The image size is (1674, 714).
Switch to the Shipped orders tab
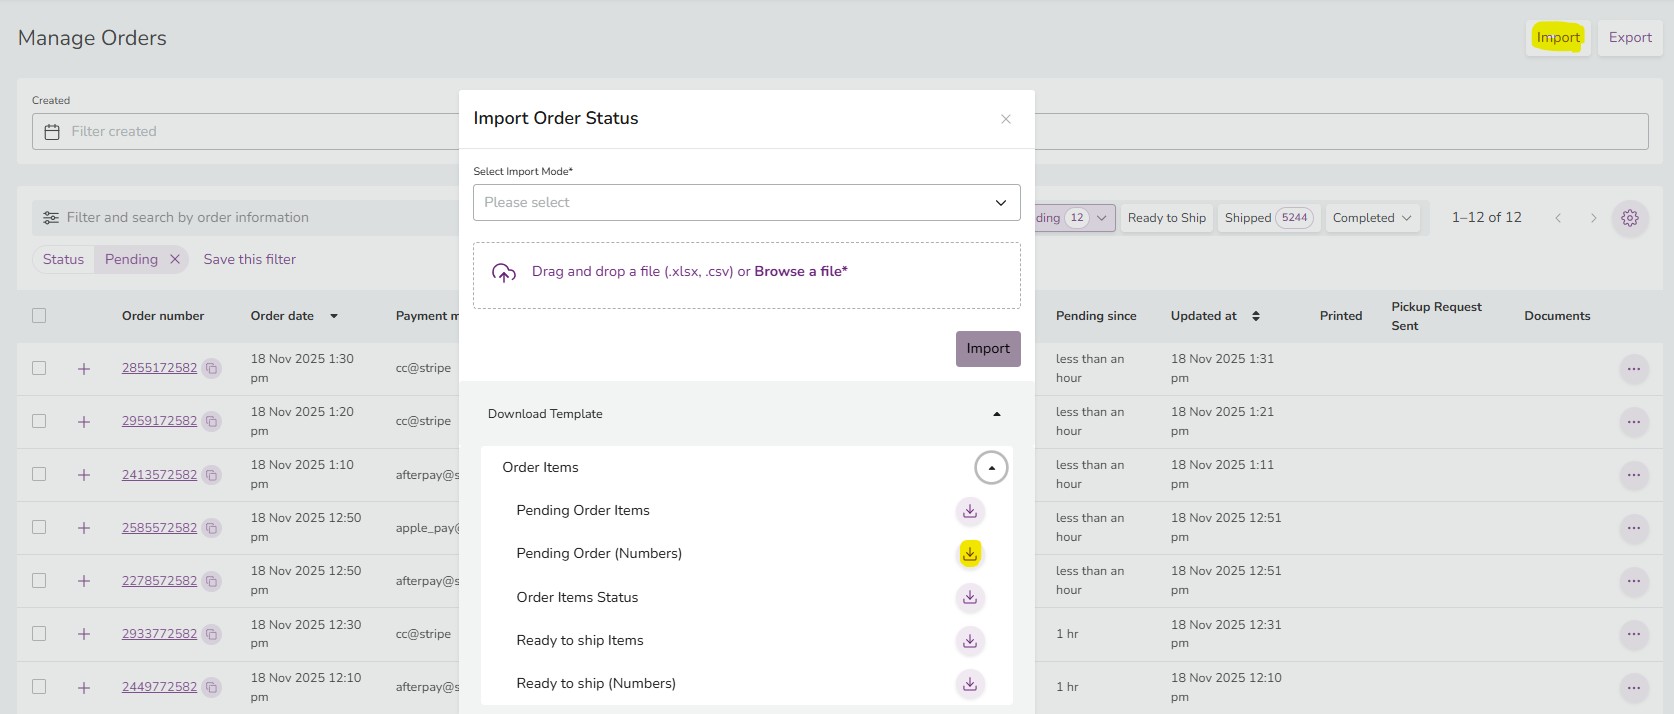1265,218
